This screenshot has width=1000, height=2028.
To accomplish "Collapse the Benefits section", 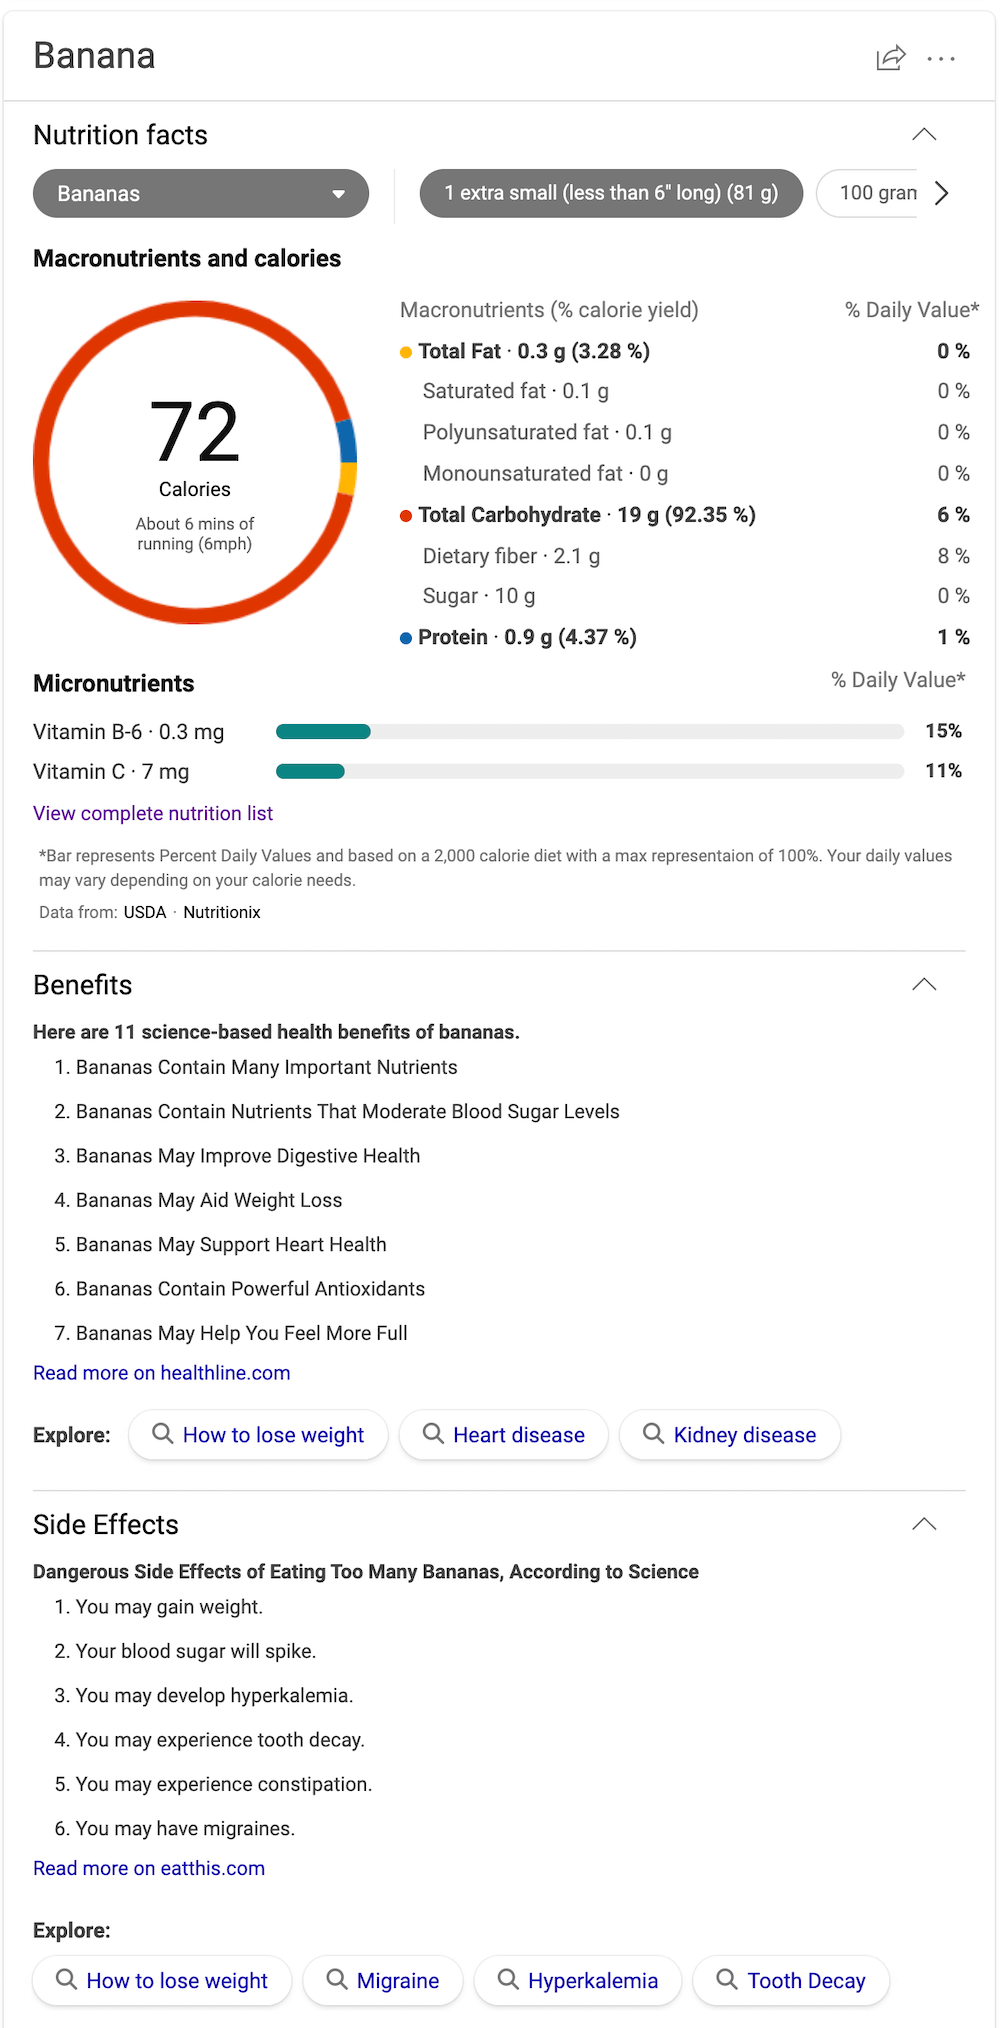I will point(924,984).
